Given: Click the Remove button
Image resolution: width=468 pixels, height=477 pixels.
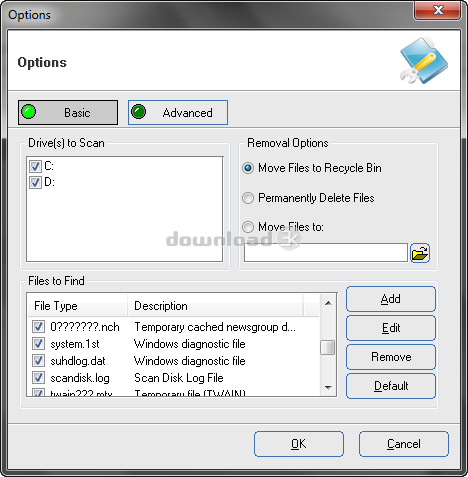Looking at the screenshot, I should click(391, 357).
